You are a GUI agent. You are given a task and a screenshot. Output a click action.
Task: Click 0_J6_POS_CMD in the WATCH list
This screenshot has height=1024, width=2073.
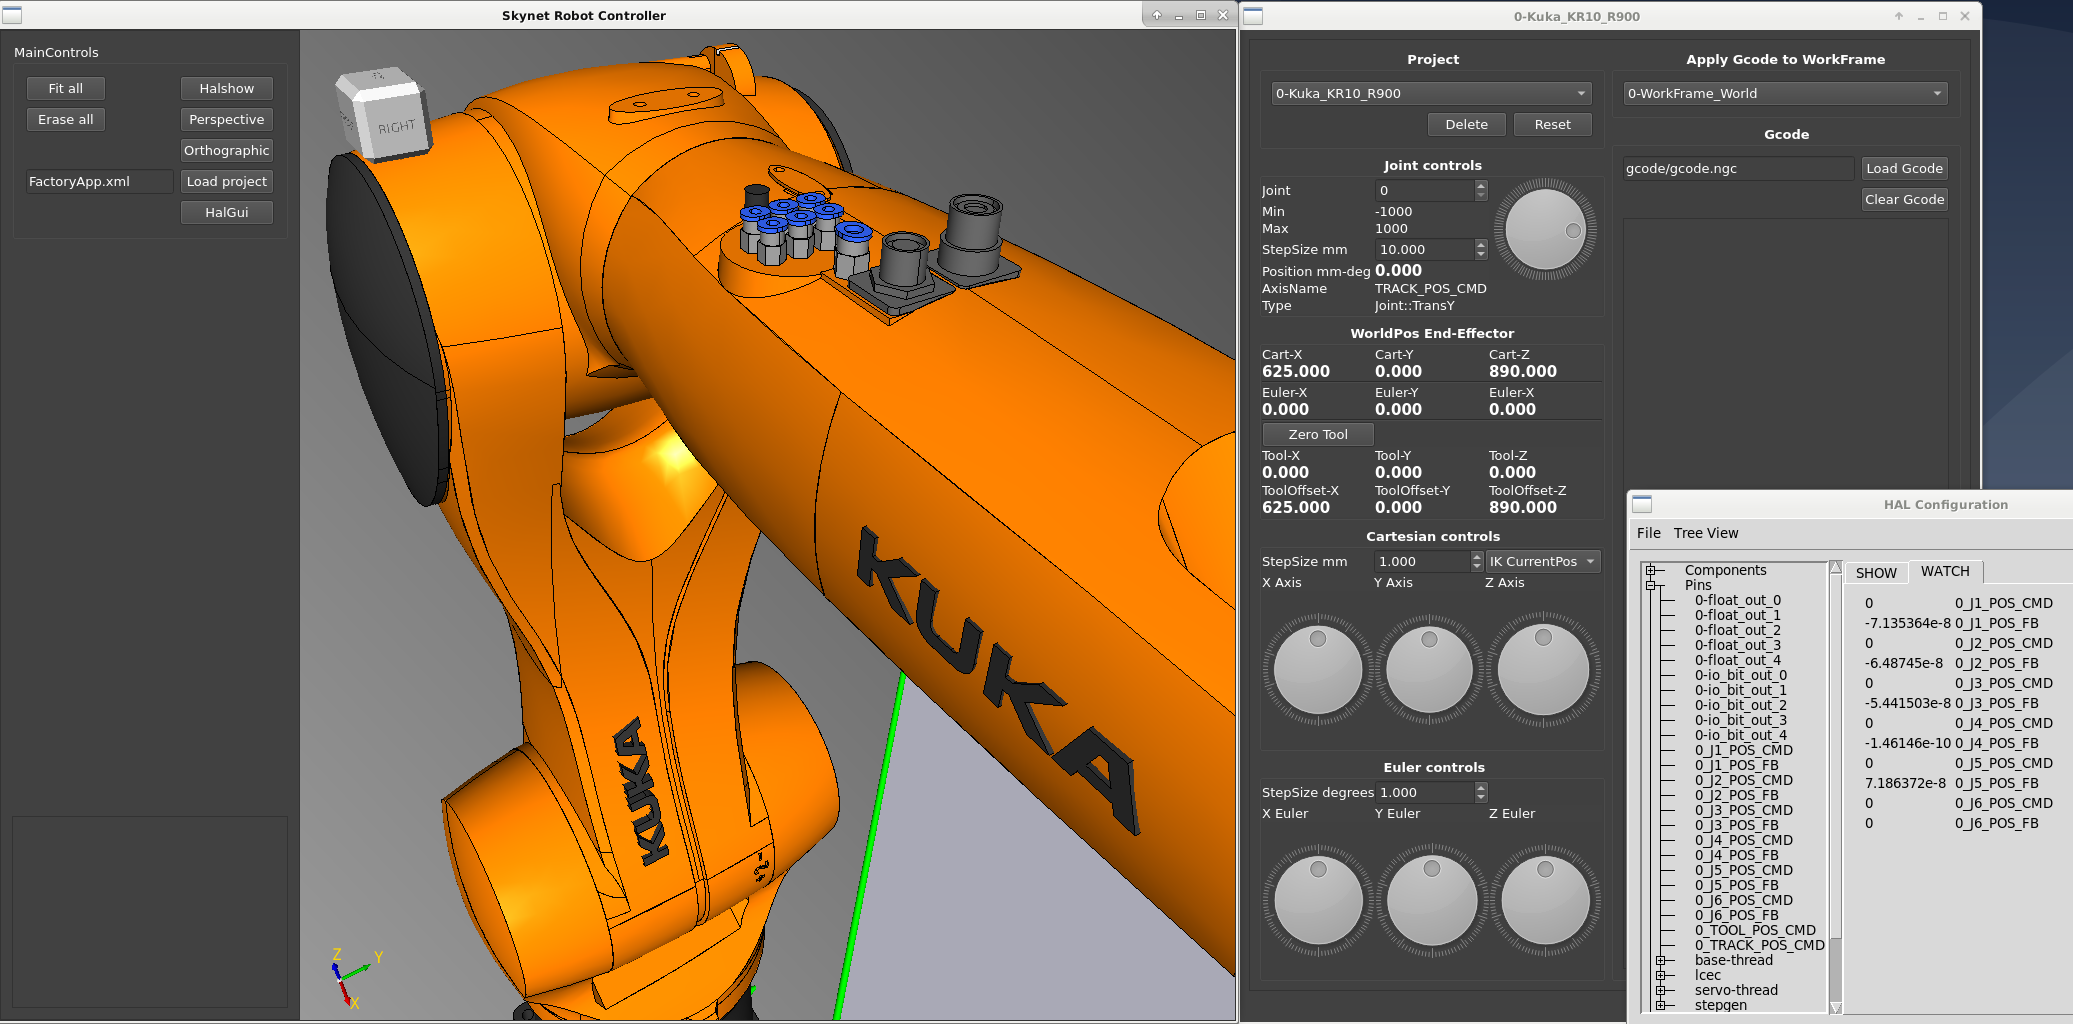[2004, 803]
